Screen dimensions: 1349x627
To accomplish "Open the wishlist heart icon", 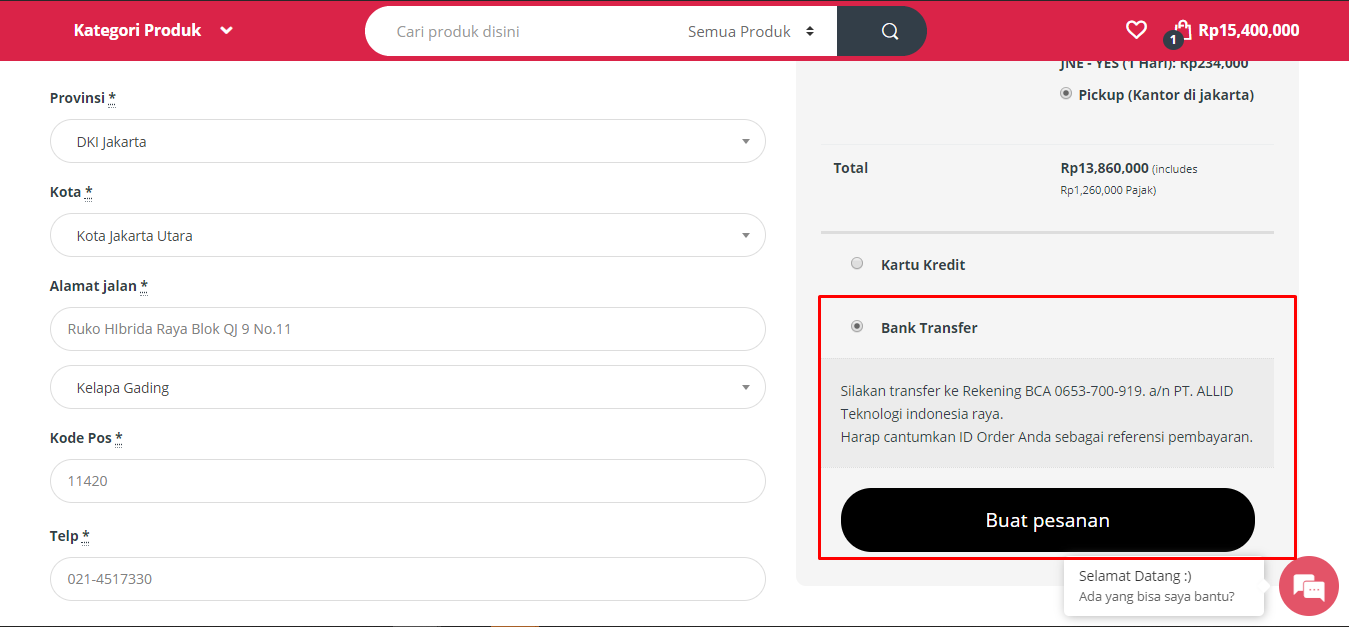I will click(x=1136, y=30).
